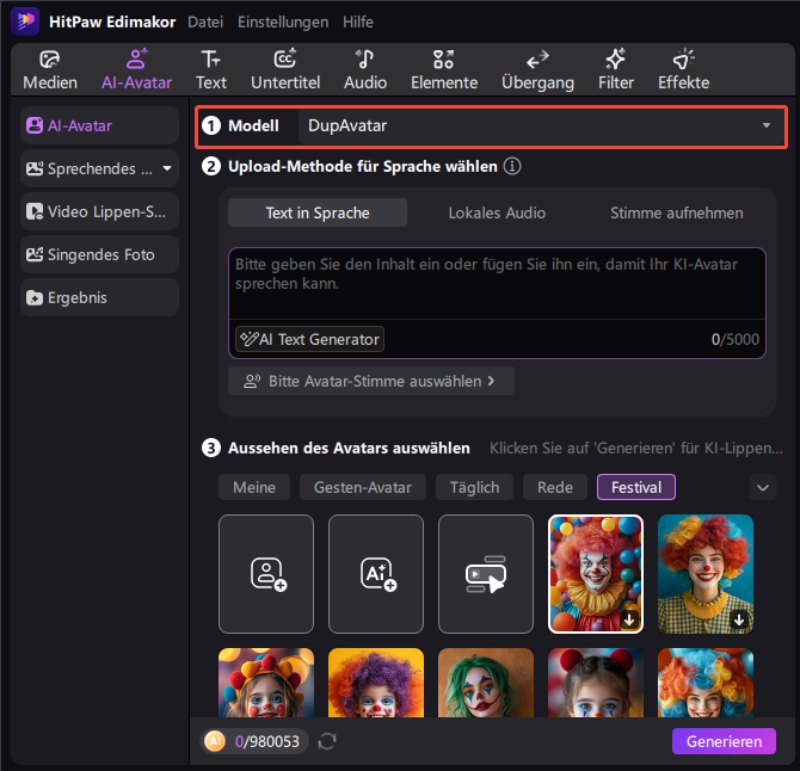Image resolution: width=800 pixels, height=771 pixels.
Task: Click the Upload-Methode info icon
Action: click(x=513, y=166)
